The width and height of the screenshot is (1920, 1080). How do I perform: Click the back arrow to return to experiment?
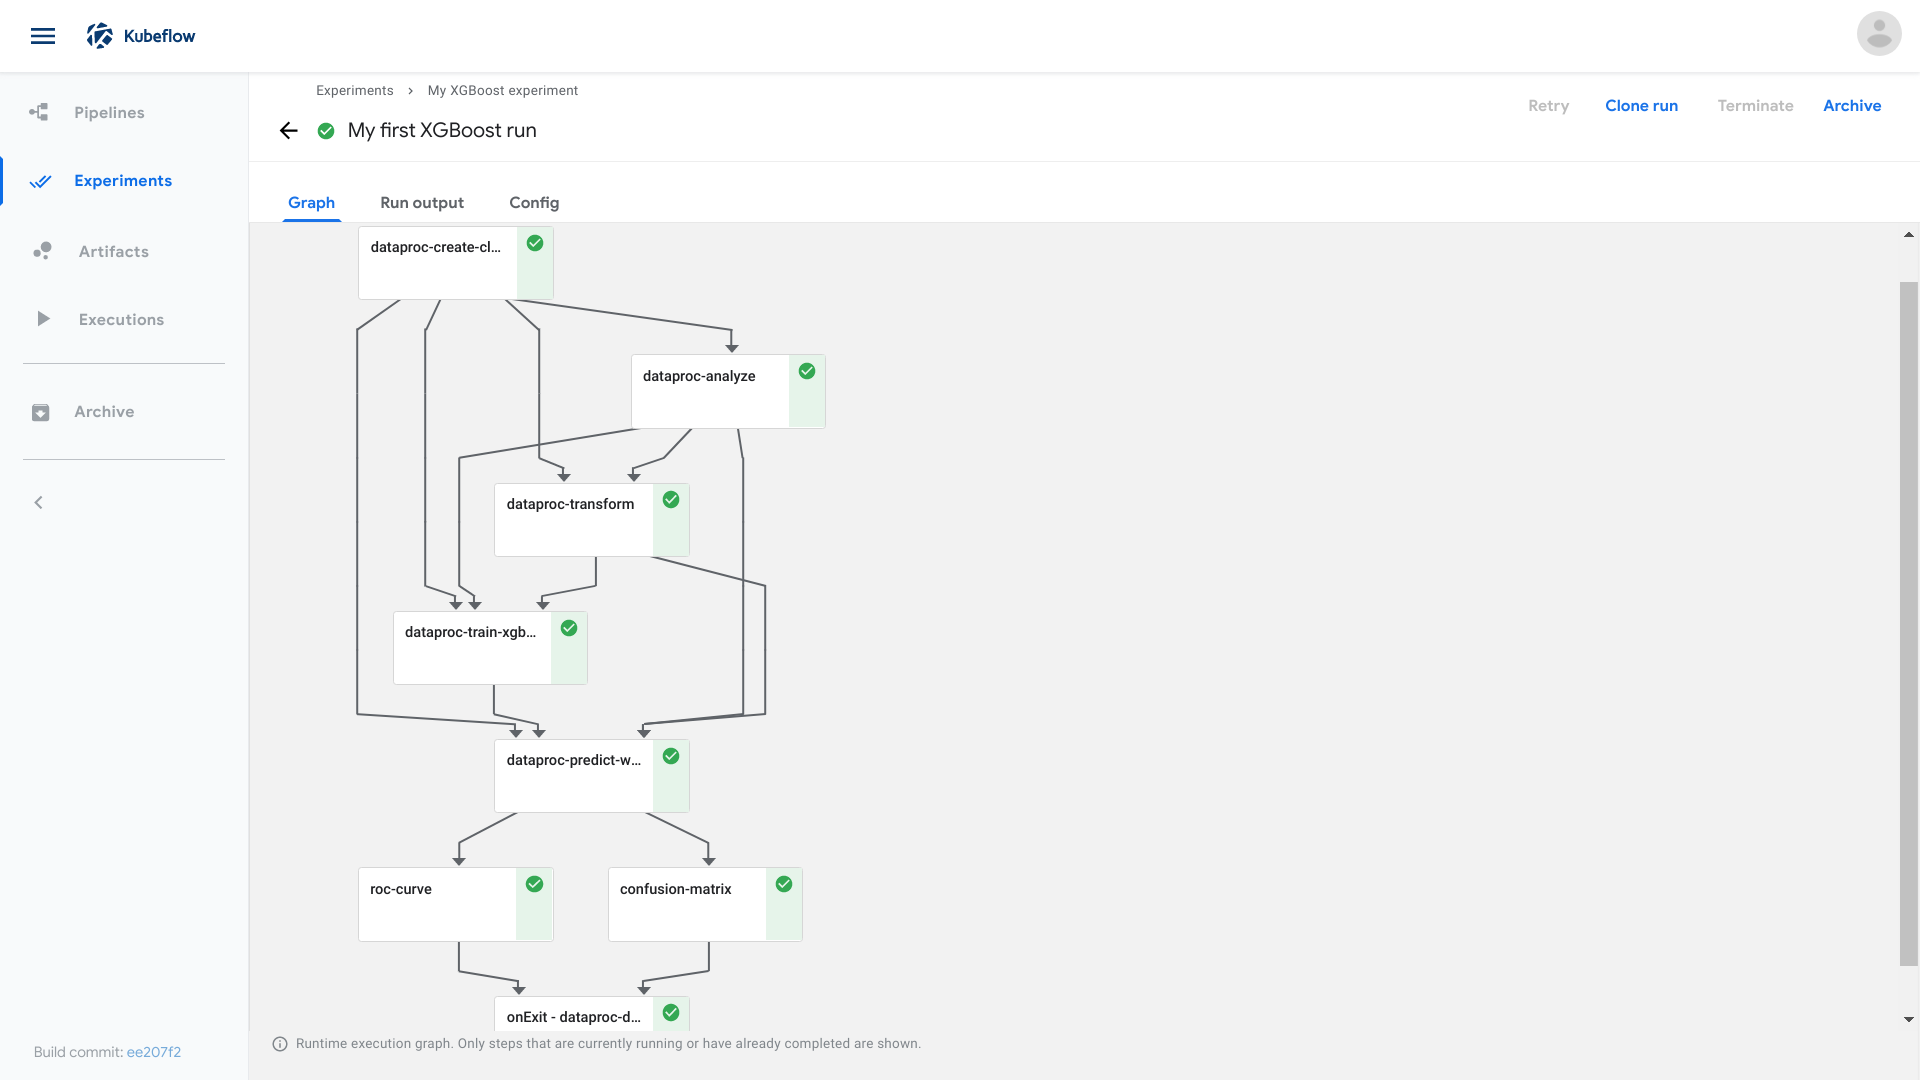tap(288, 130)
